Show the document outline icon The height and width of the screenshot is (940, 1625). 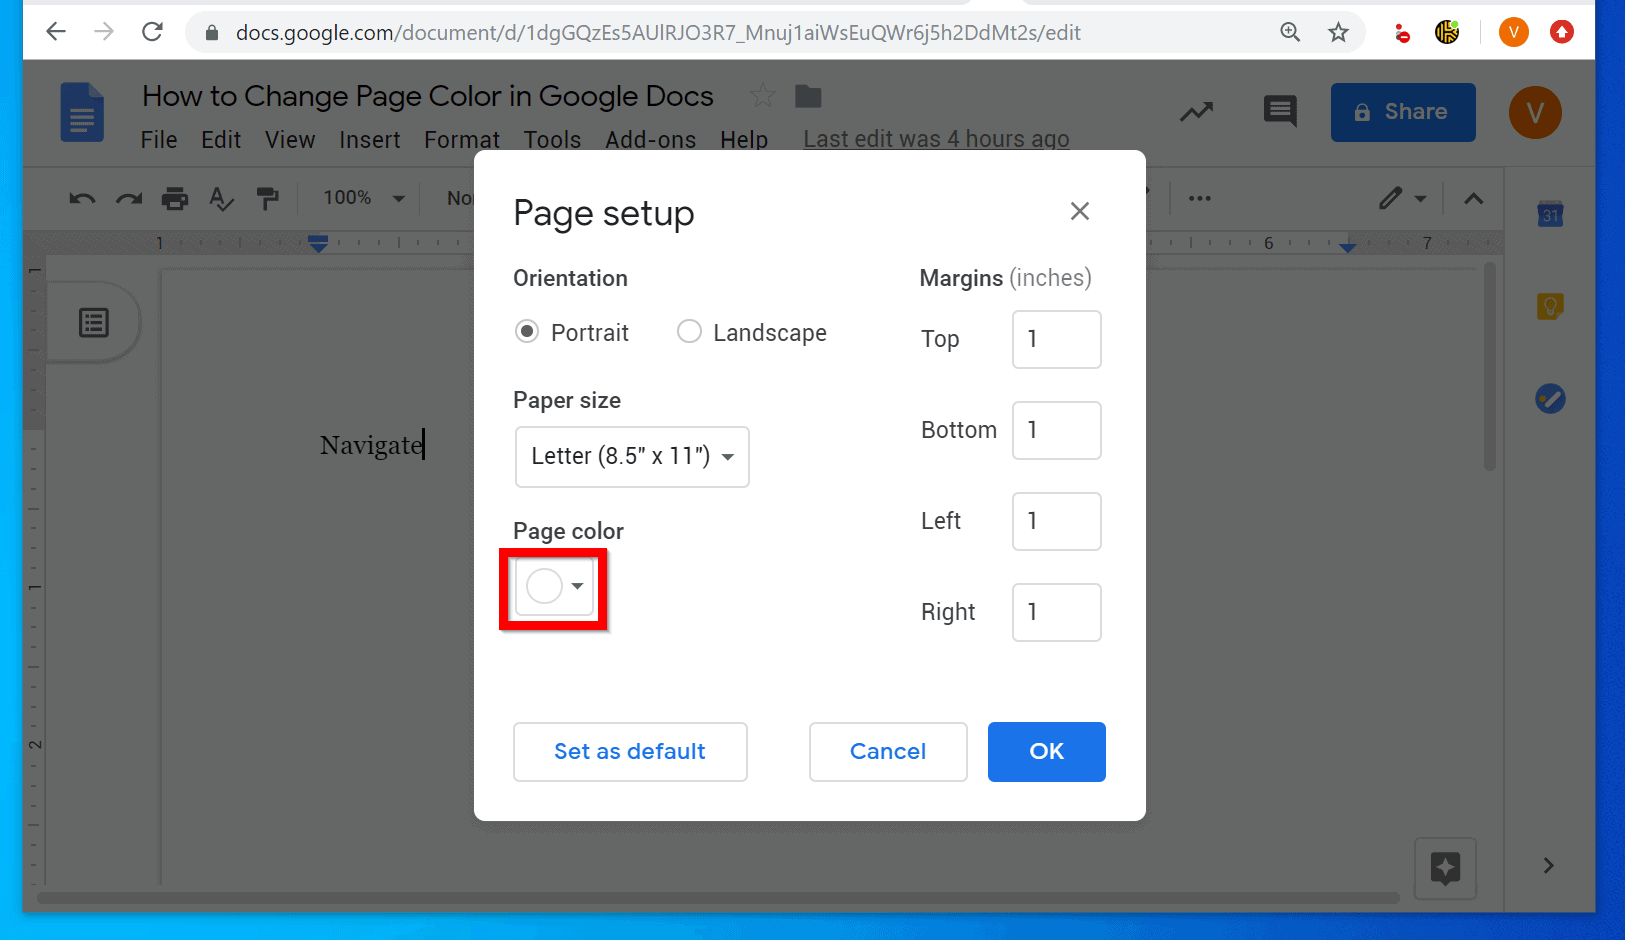point(94,323)
